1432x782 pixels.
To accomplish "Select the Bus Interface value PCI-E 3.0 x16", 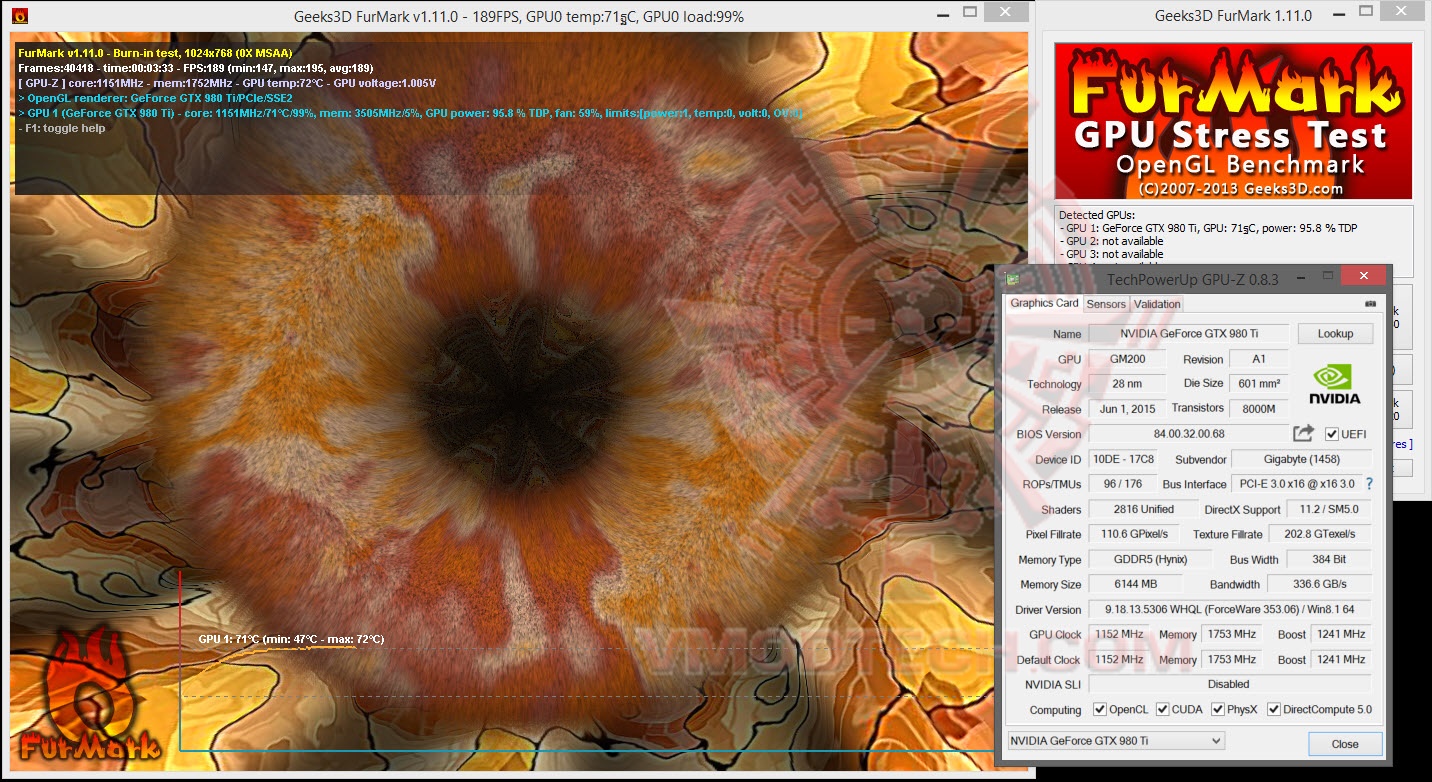I will click(1296, 484).
